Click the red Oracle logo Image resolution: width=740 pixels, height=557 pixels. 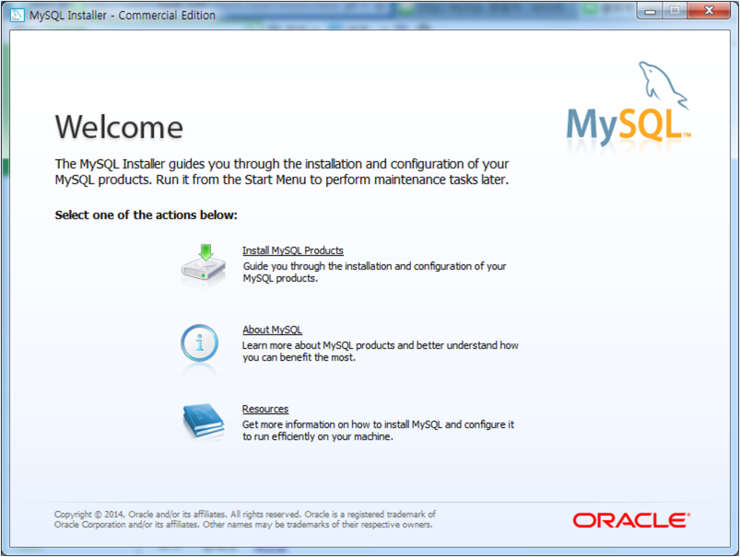pyautogui.click(x=631, y=520)
